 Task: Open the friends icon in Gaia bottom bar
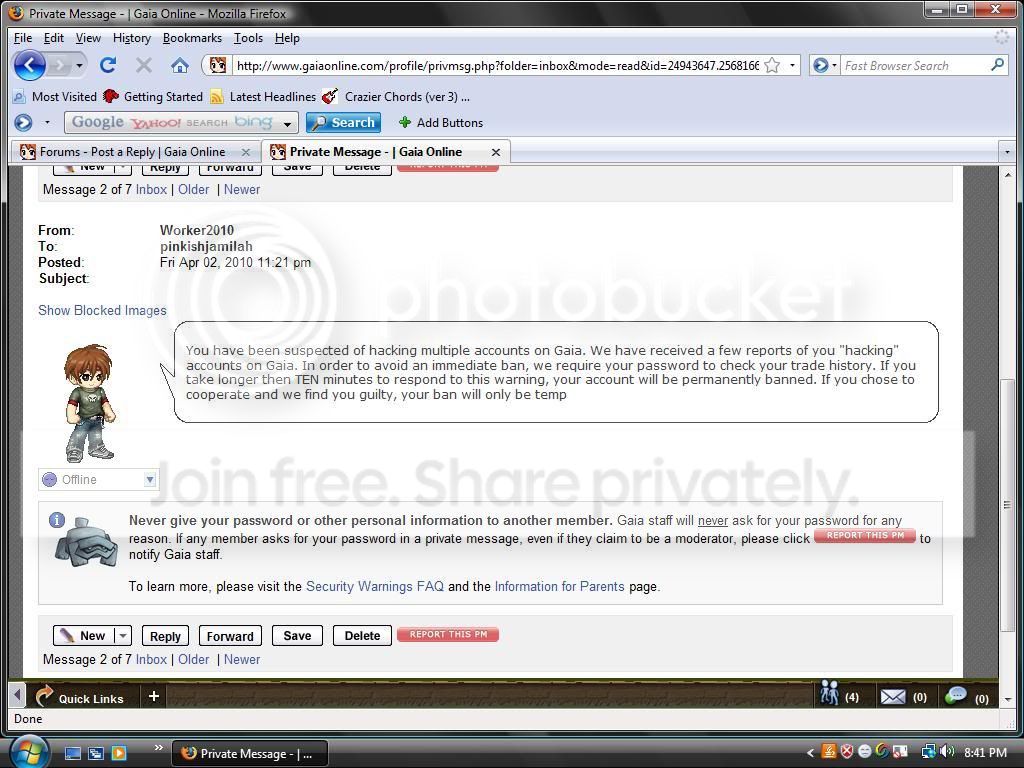coord(829,693)
